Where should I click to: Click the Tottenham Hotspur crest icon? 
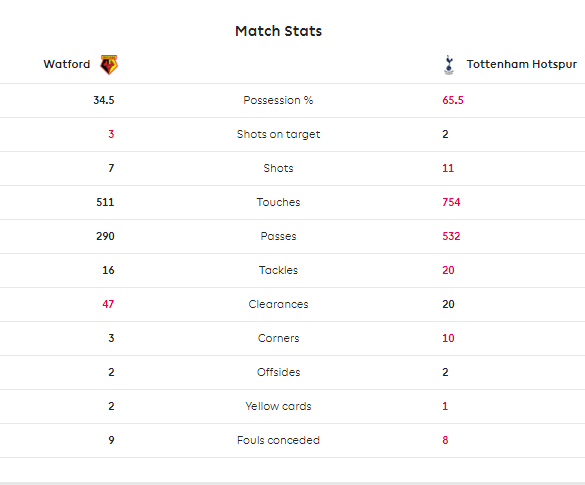pos(449,65)
